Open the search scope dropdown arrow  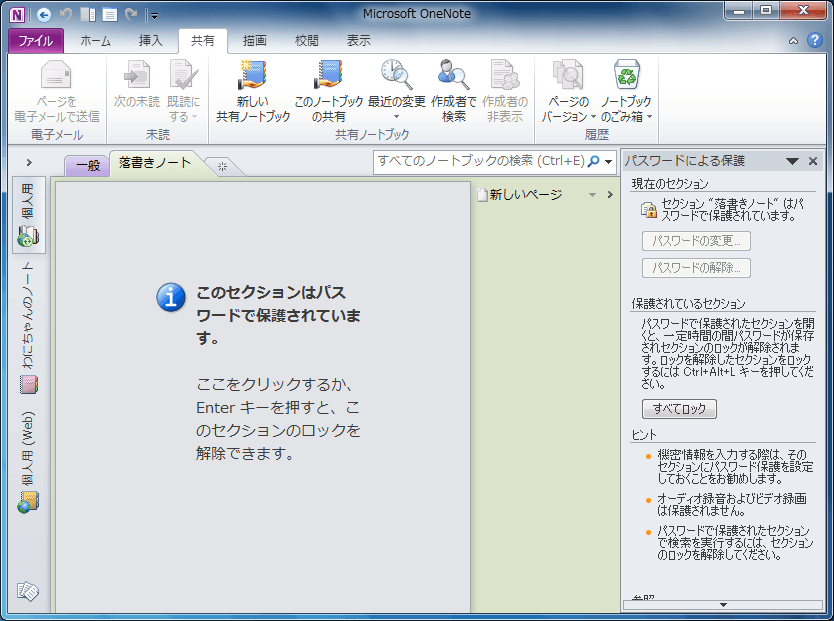click(x=608, y=162)
